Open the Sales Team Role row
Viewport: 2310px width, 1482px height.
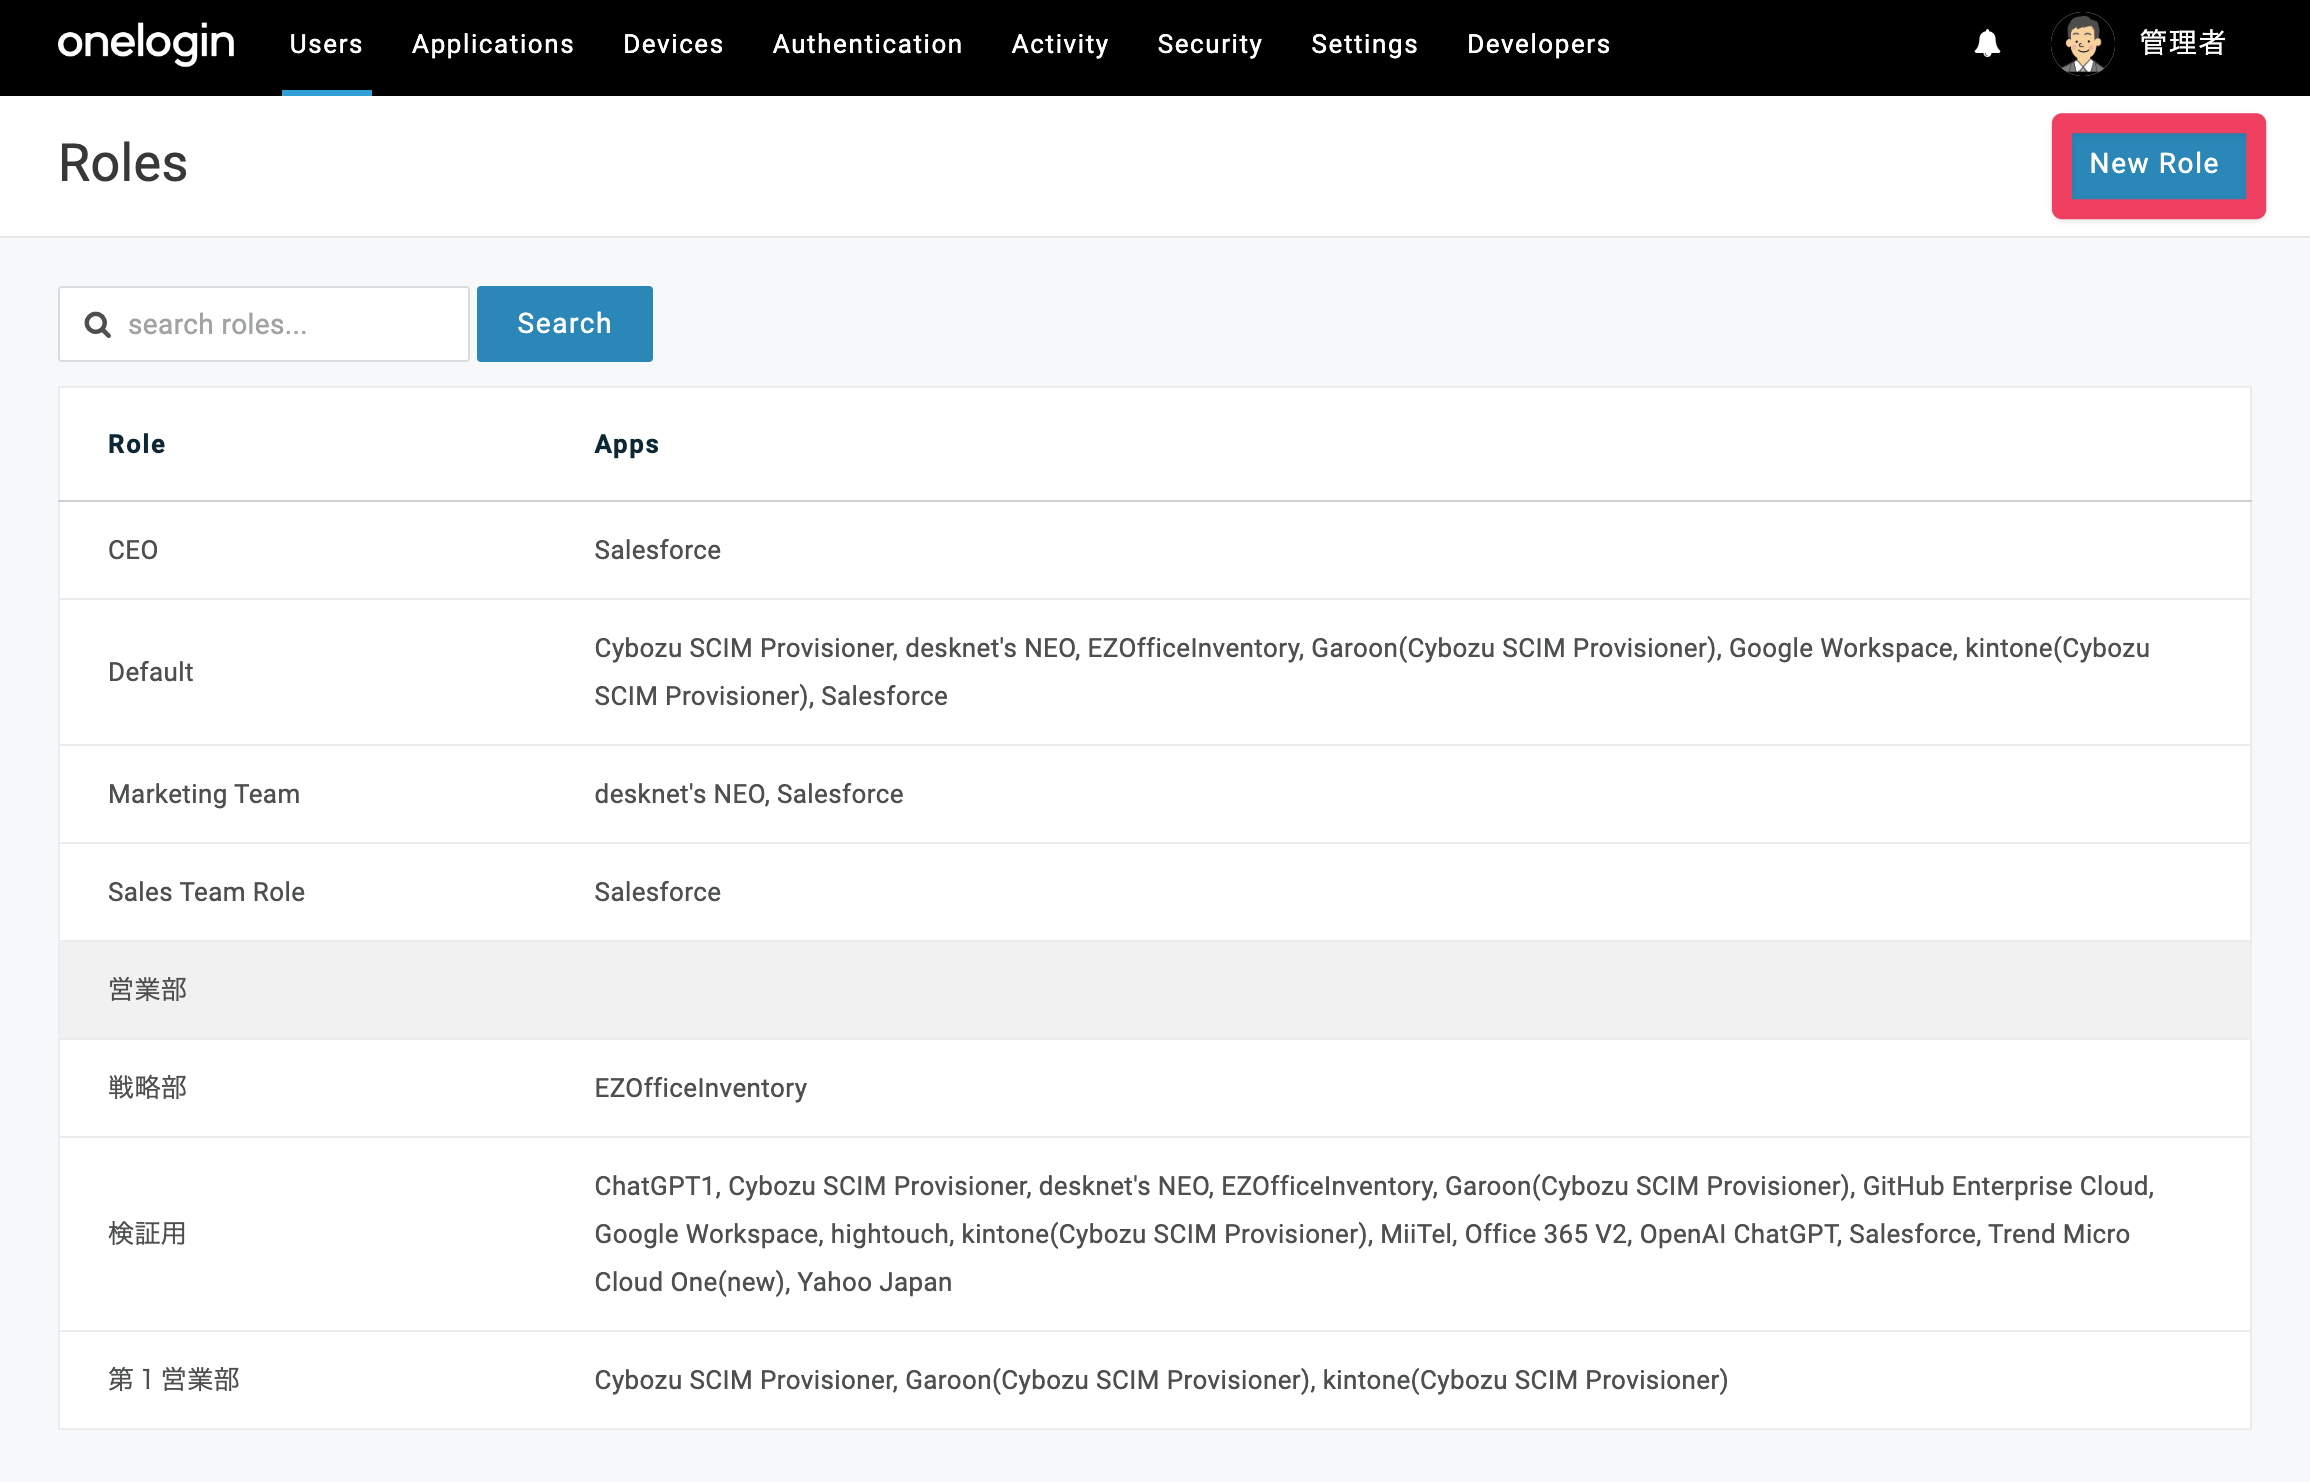(1155, 892)
